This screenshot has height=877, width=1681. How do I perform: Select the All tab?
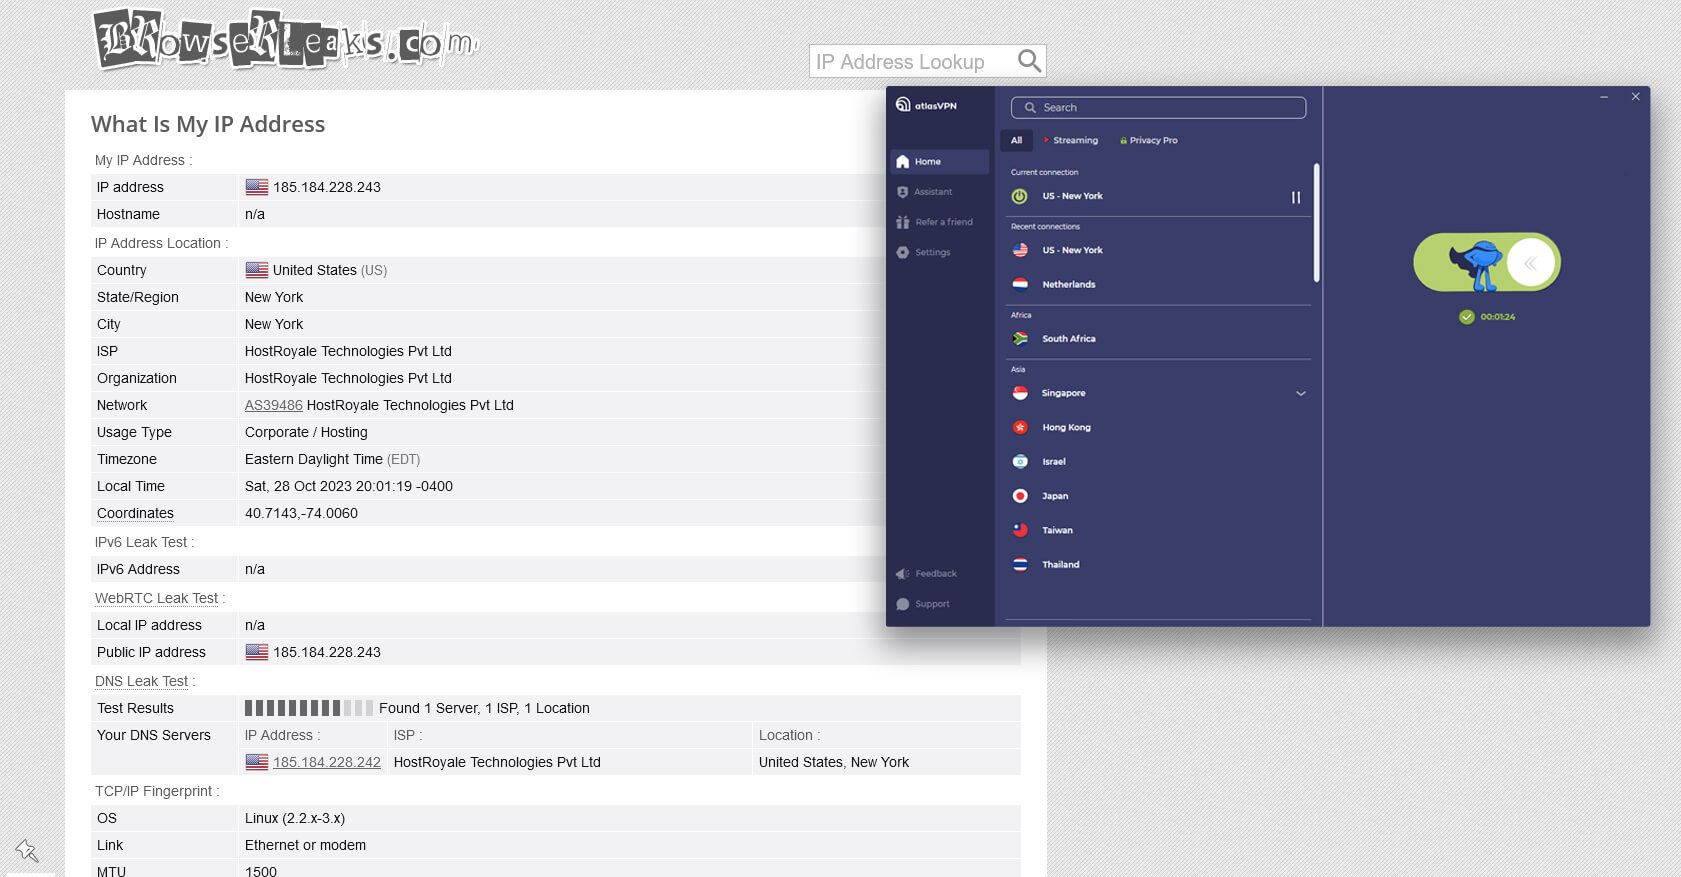coord(1016,140)
